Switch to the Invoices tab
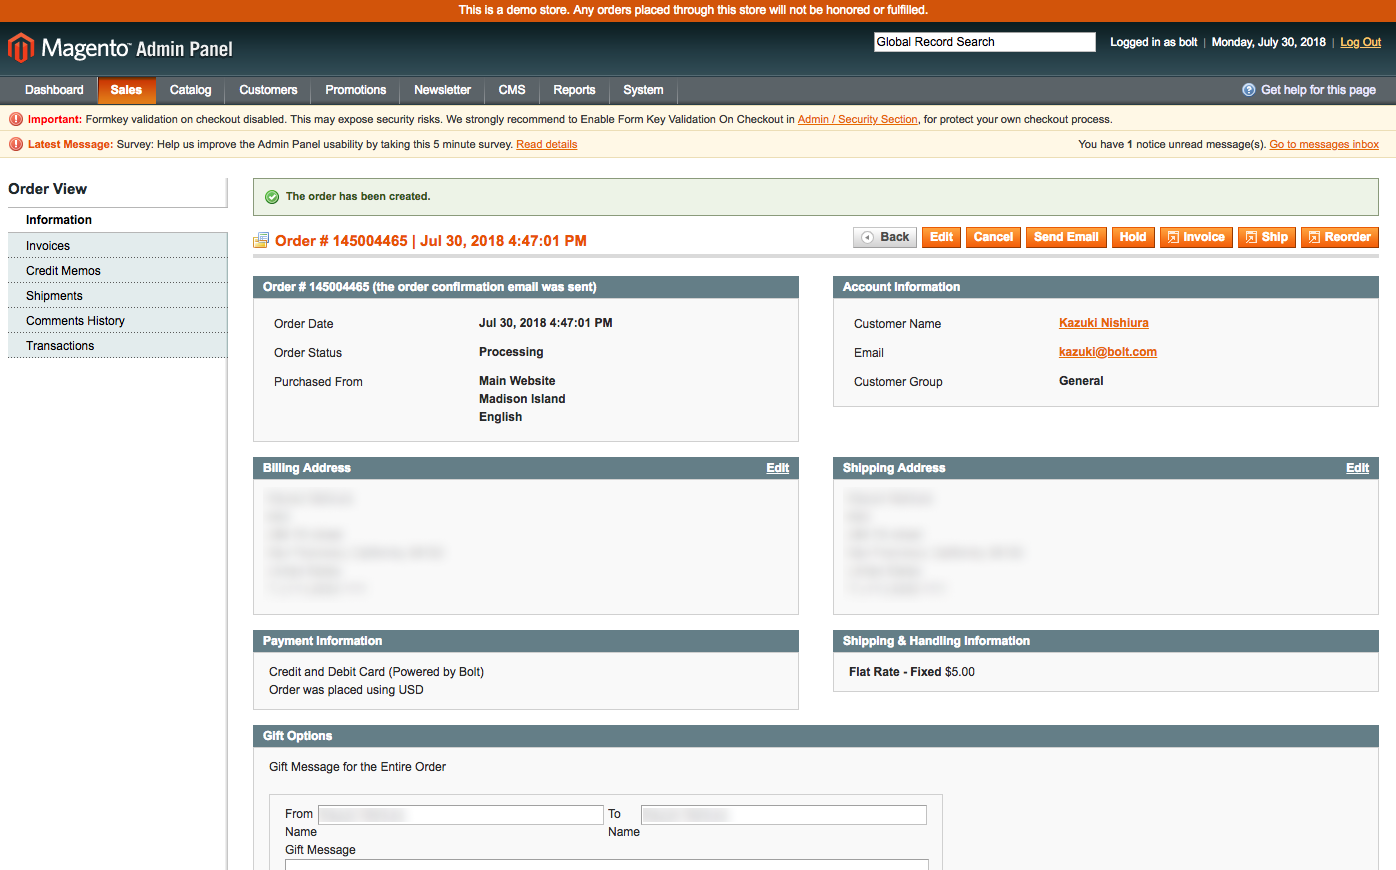This screenshot has width=1396, height=870. click(x=118, y=246)
